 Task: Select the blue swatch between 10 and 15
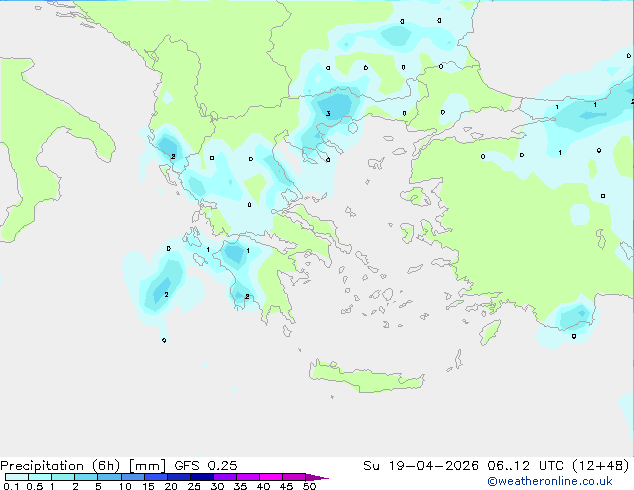(132, 477)
